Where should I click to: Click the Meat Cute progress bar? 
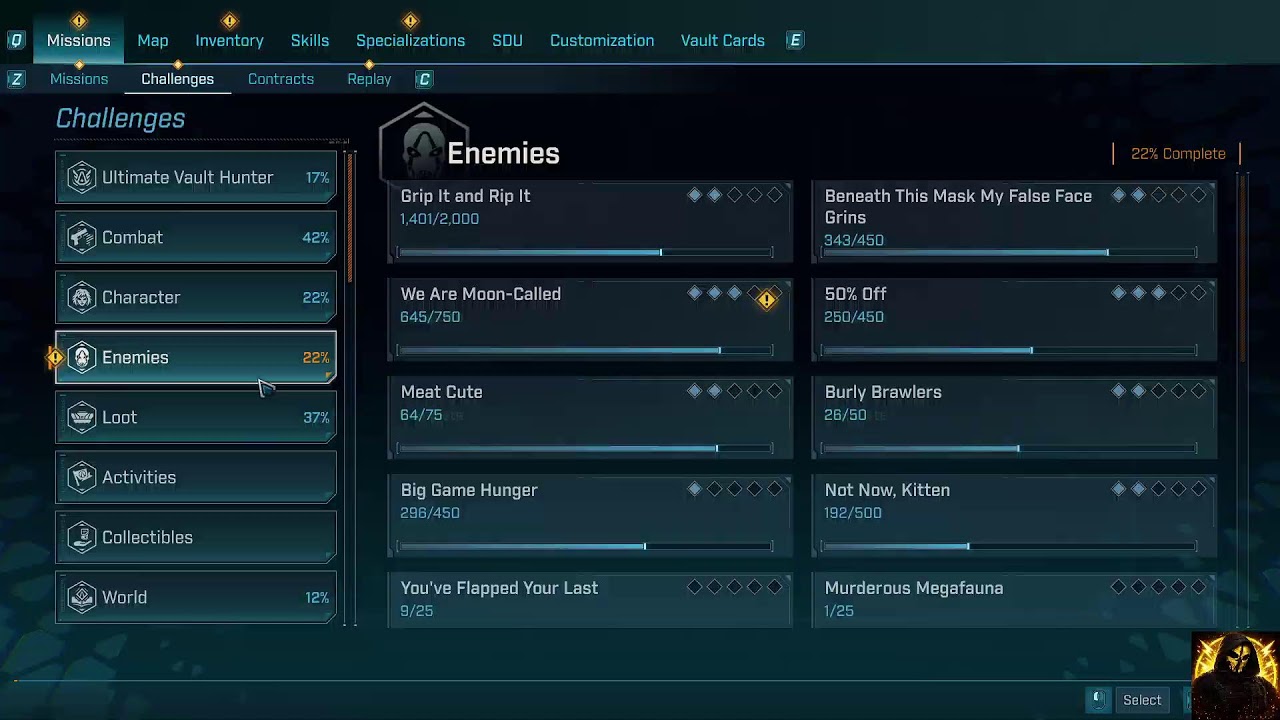tap(585, 448)
